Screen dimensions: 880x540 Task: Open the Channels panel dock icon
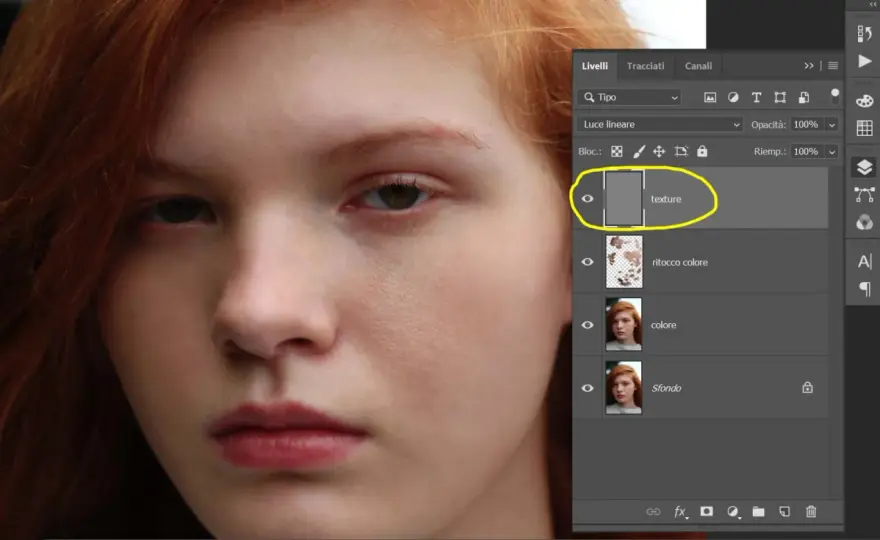pos(864,222)
